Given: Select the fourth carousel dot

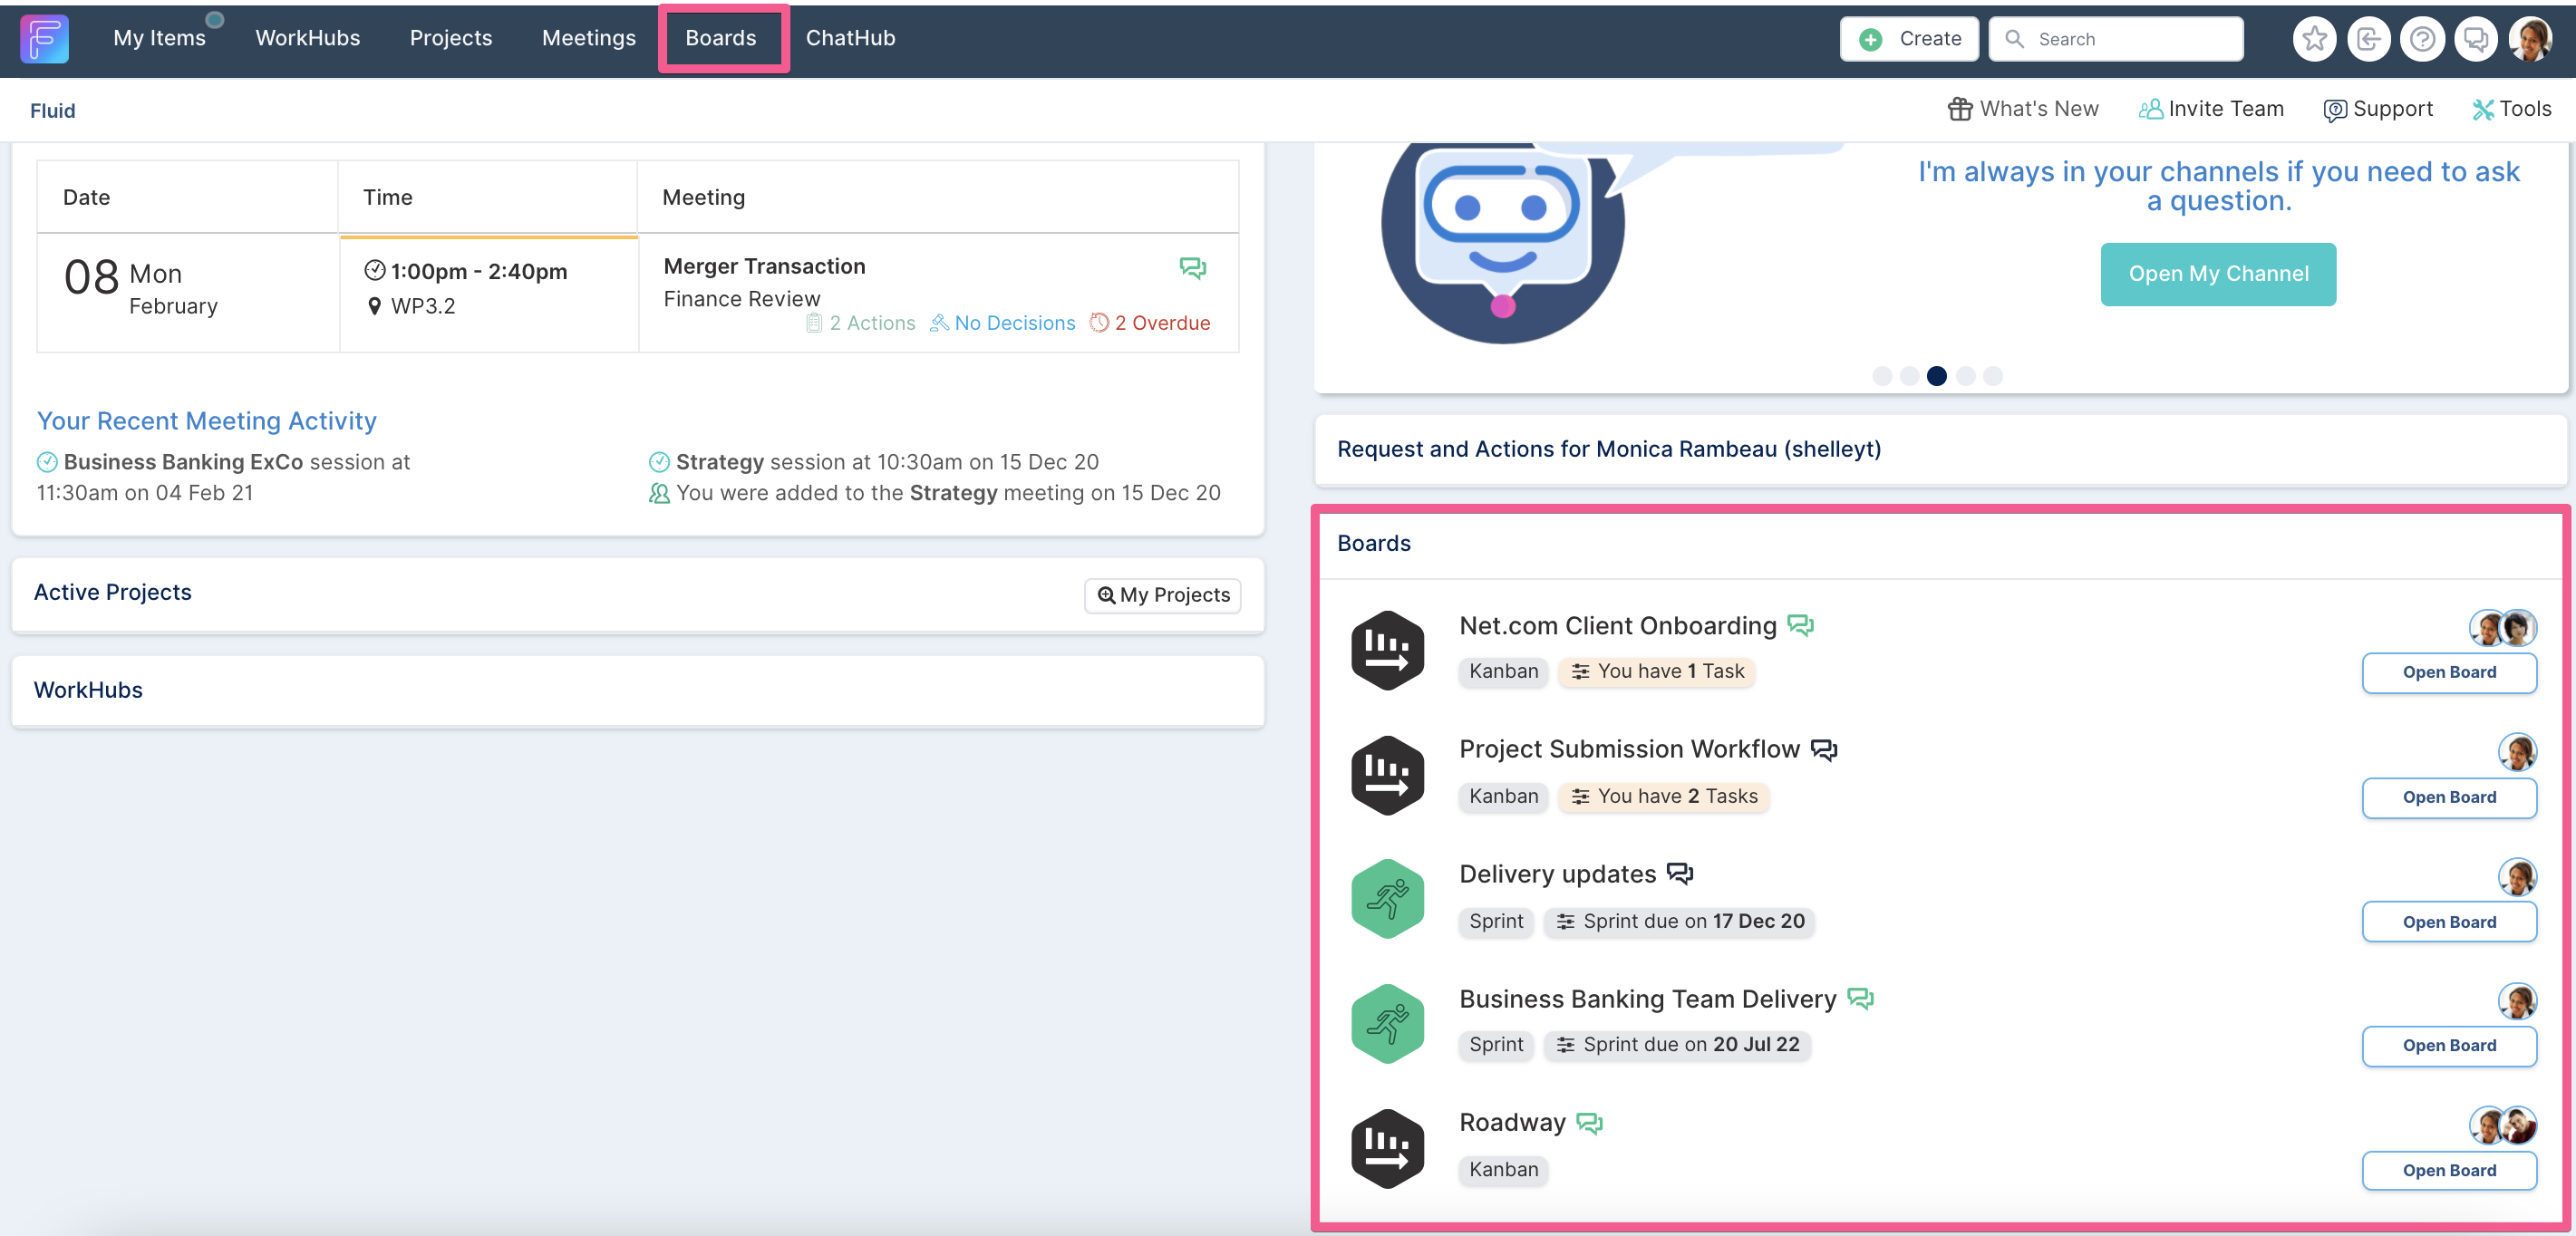Looking at the screenshot, I should click(x=1965, y=376).
